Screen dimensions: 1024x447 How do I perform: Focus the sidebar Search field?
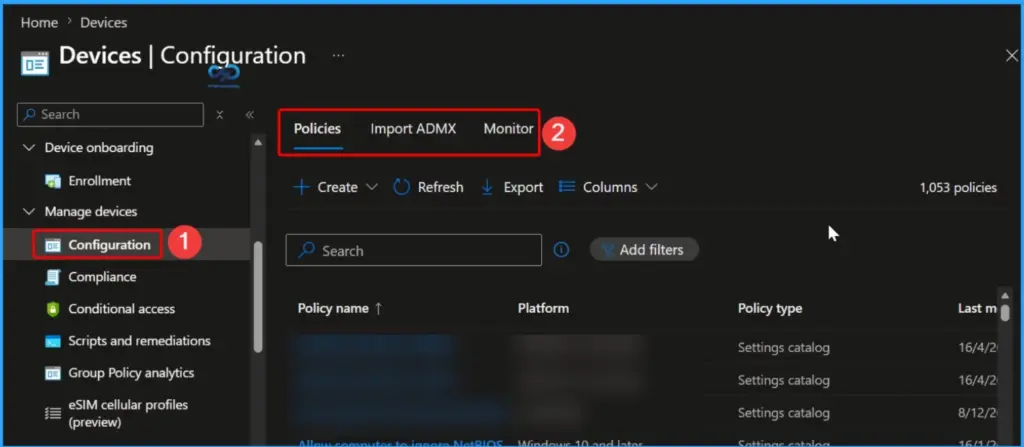point(110,114)
